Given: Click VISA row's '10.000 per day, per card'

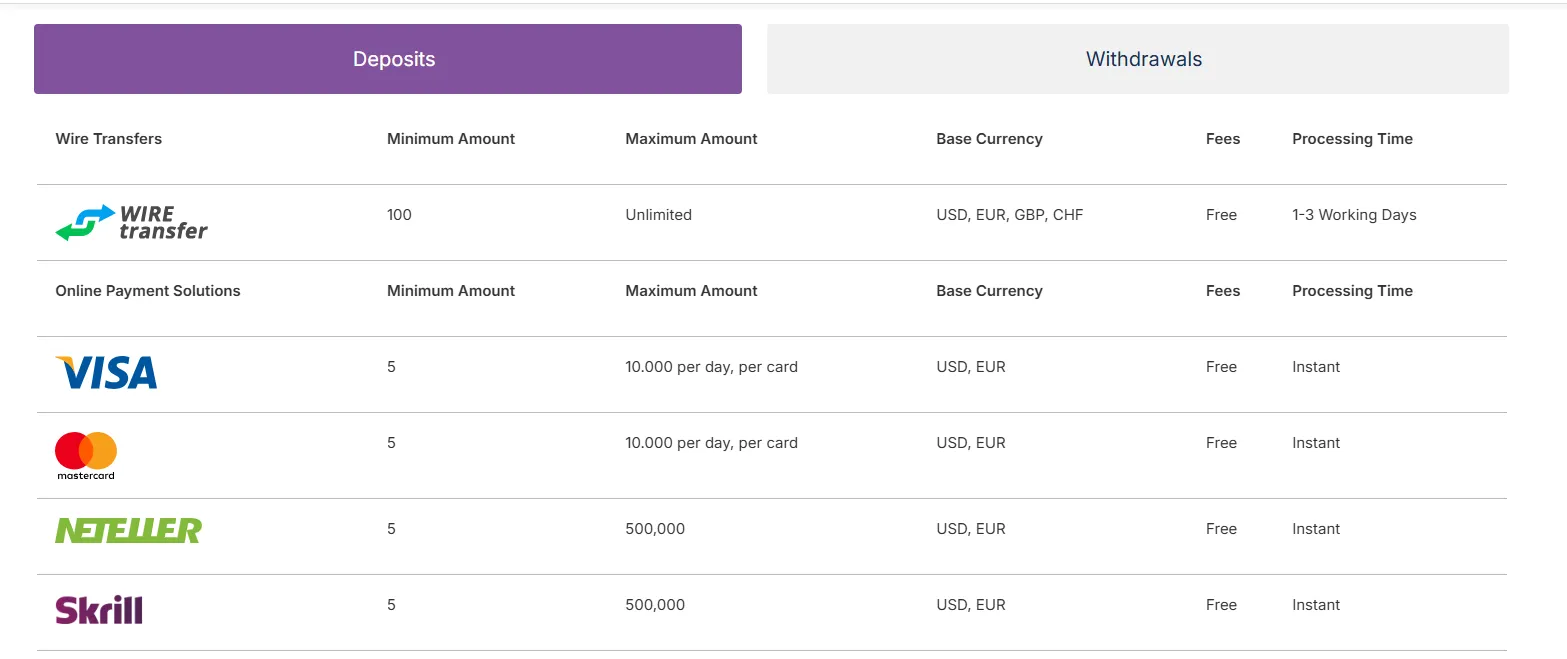Looking at the screenshot, I should point(712,367).
